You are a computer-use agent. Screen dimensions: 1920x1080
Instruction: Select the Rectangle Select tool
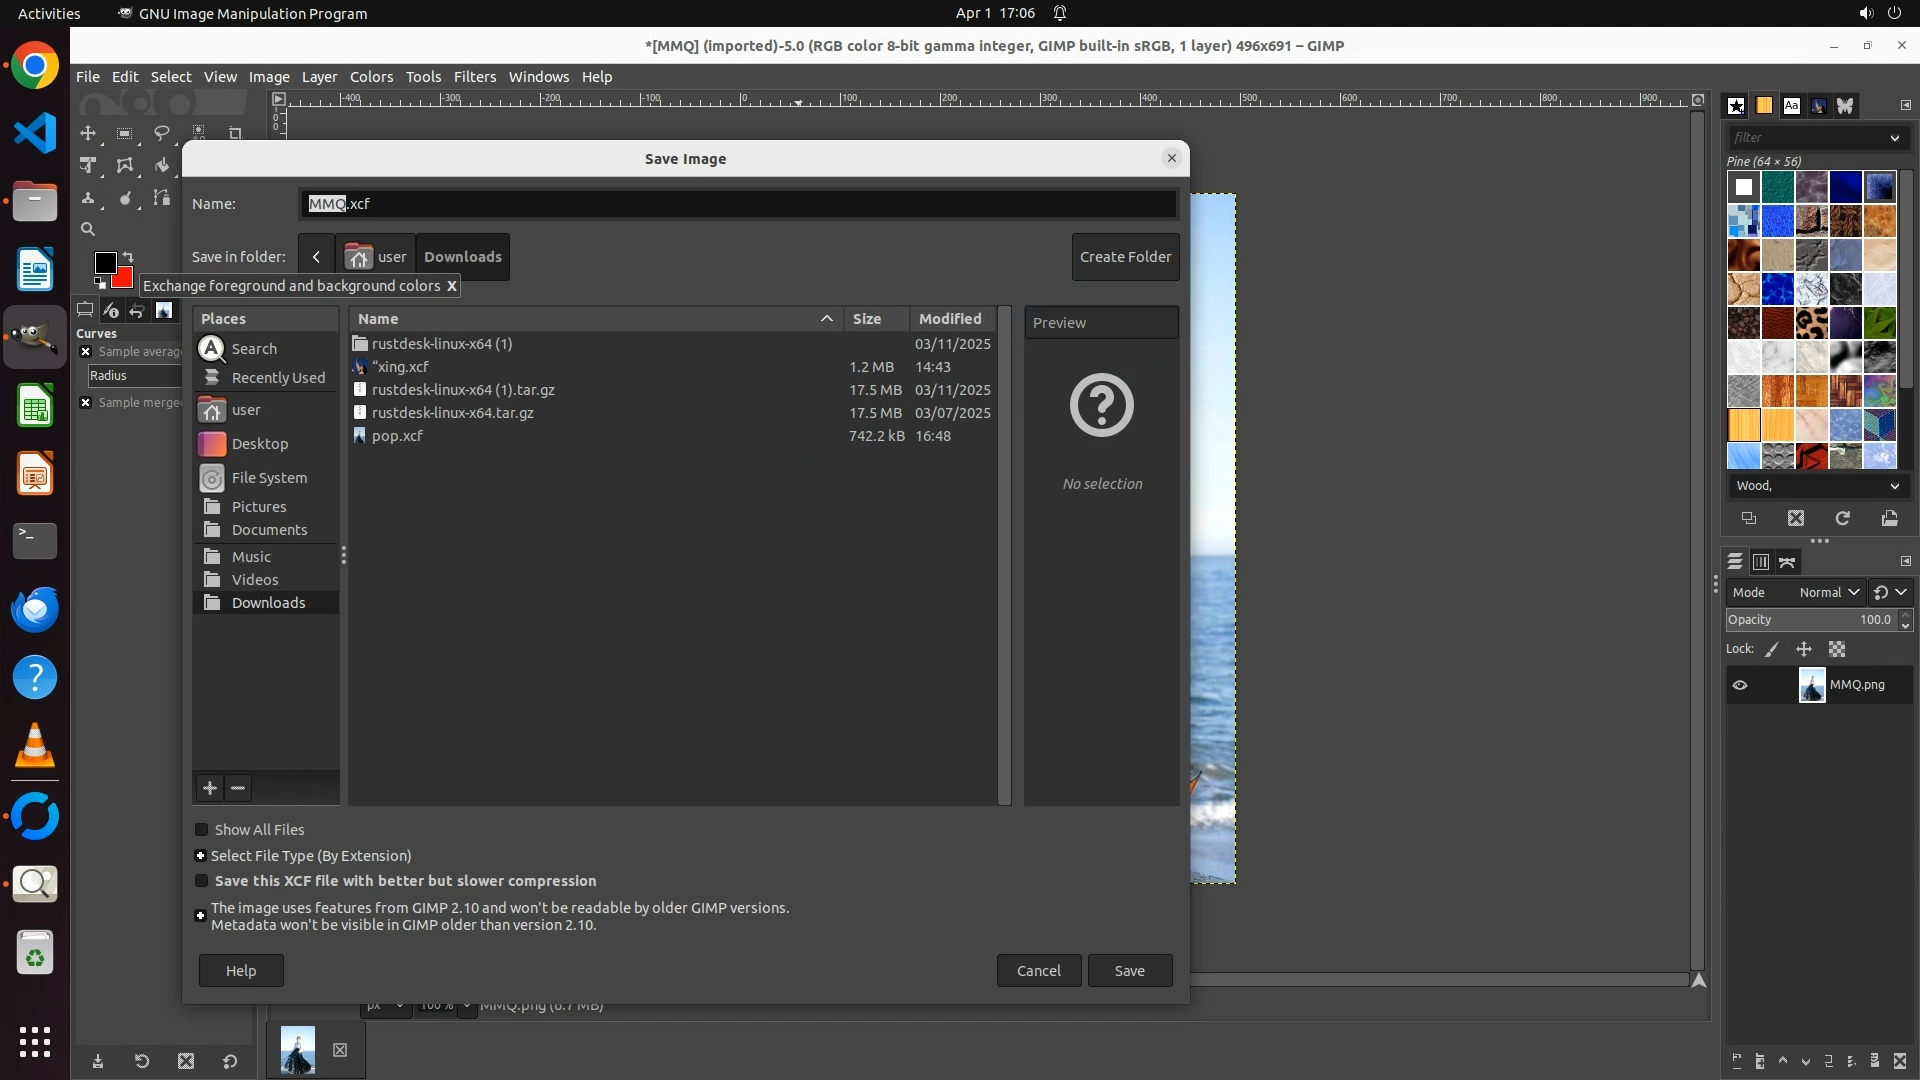[124, 133]
